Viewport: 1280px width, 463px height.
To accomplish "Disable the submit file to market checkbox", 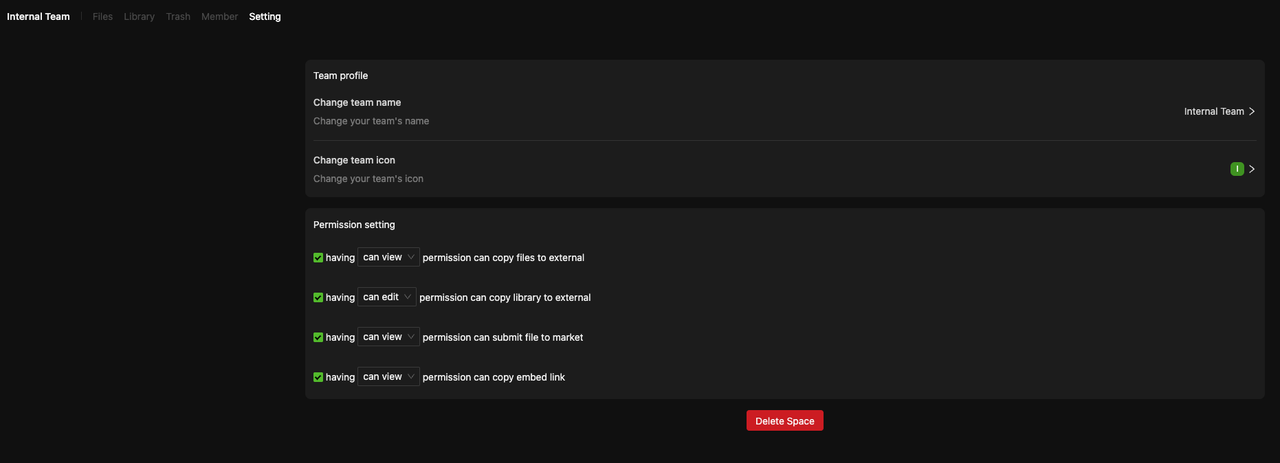I will pyautogui.click(x=318, y=337).
